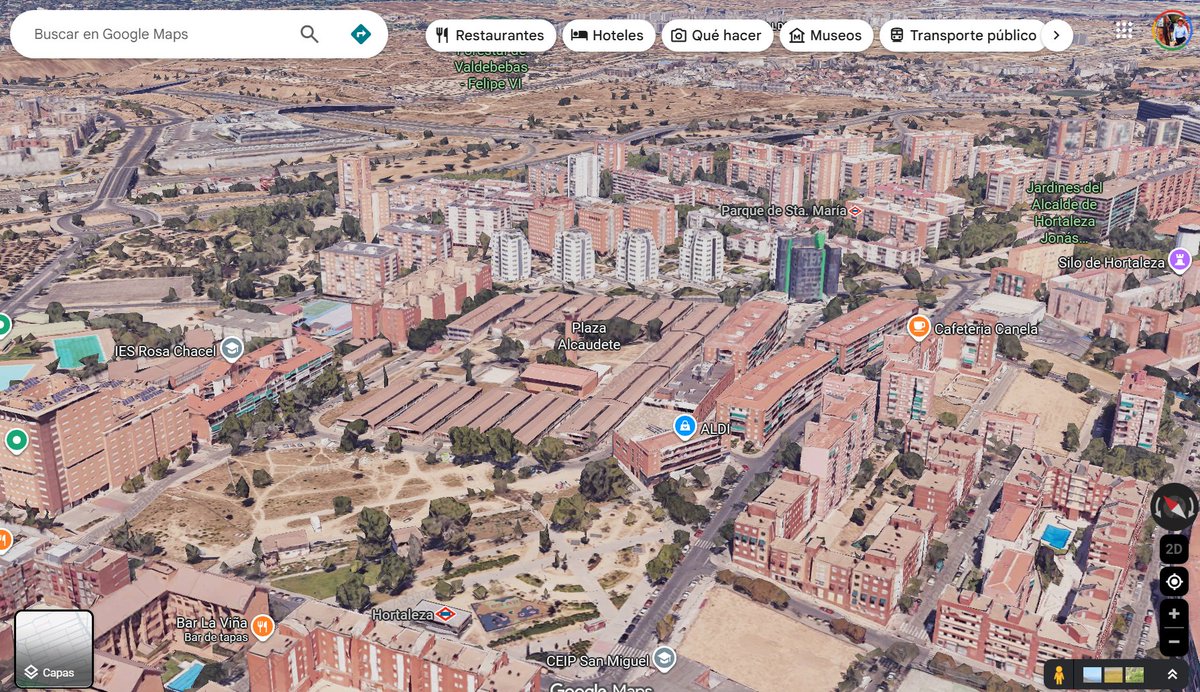Select the Transporte público chip
Screen dimensions: 1200x692
[x=963, y=35]
